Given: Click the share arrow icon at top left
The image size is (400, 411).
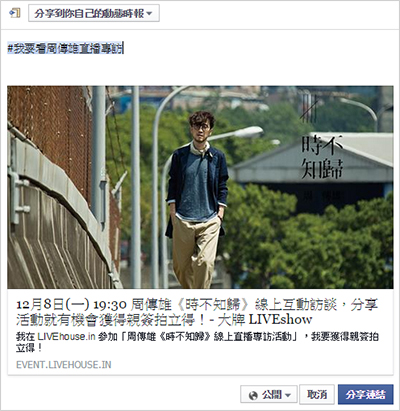Looking at the screenshot, I should (15, 13).
